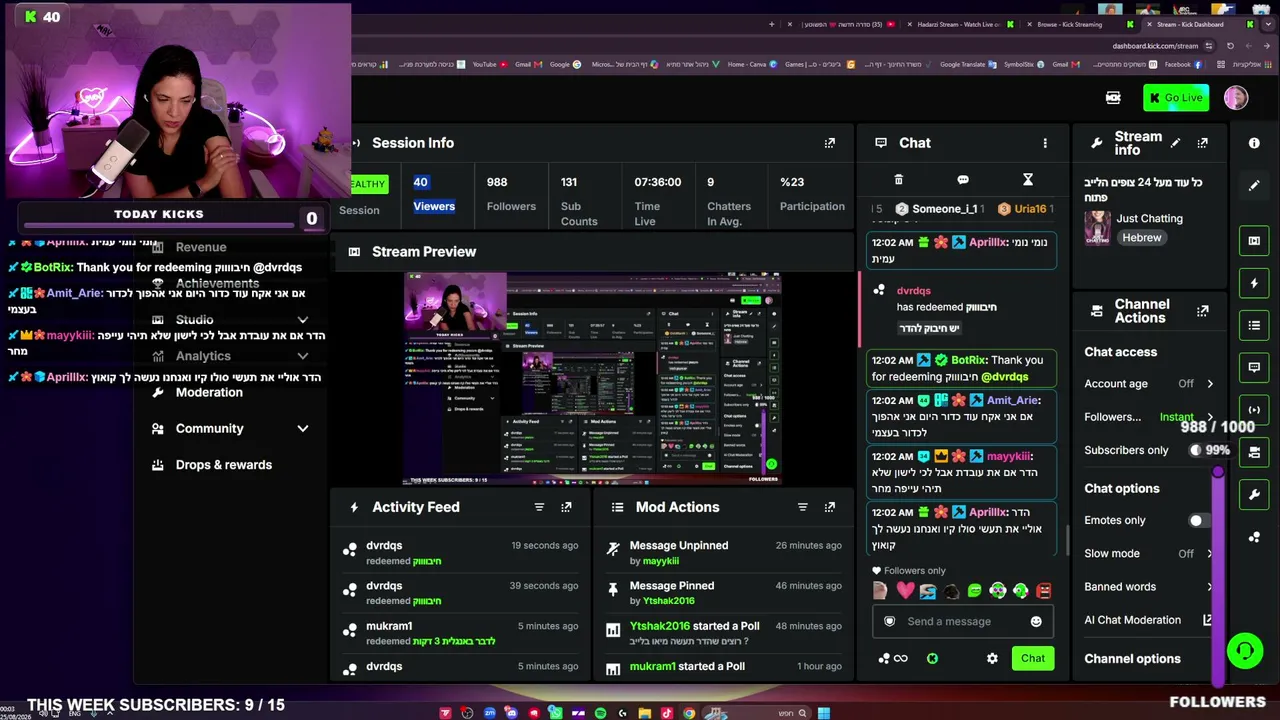Toggle Subscribers only switch
The image size is (1280, 720).
1202,451
